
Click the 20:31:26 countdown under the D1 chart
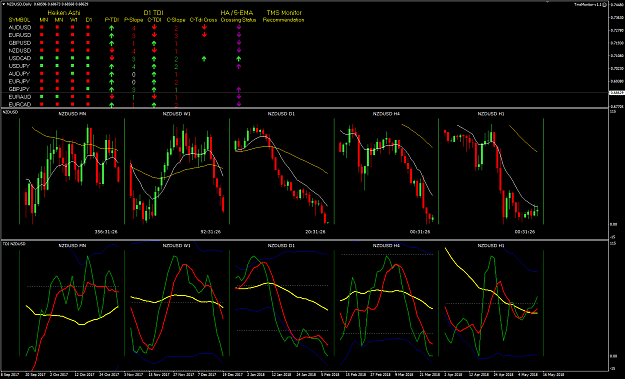pyautogui.click(x=315, y=232)
